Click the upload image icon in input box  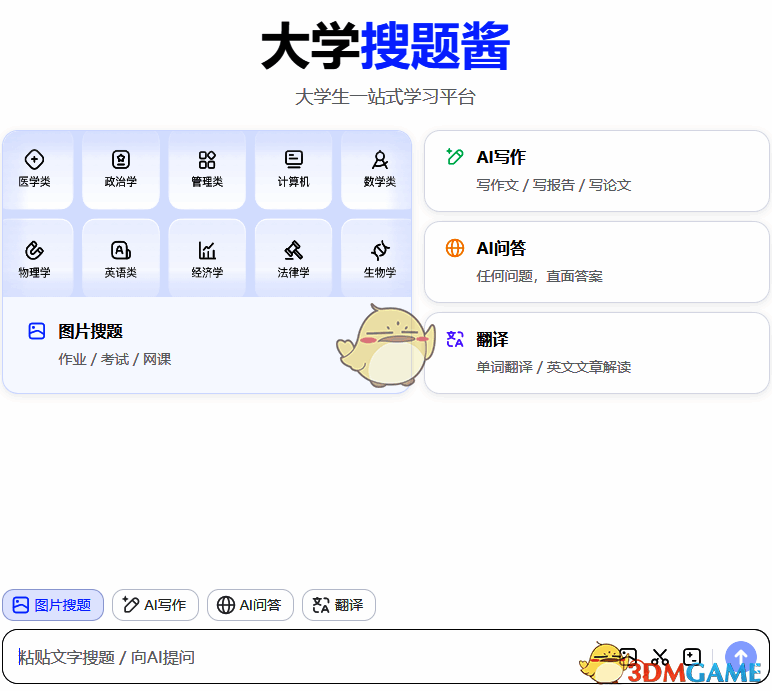click(x=628, y=657)
